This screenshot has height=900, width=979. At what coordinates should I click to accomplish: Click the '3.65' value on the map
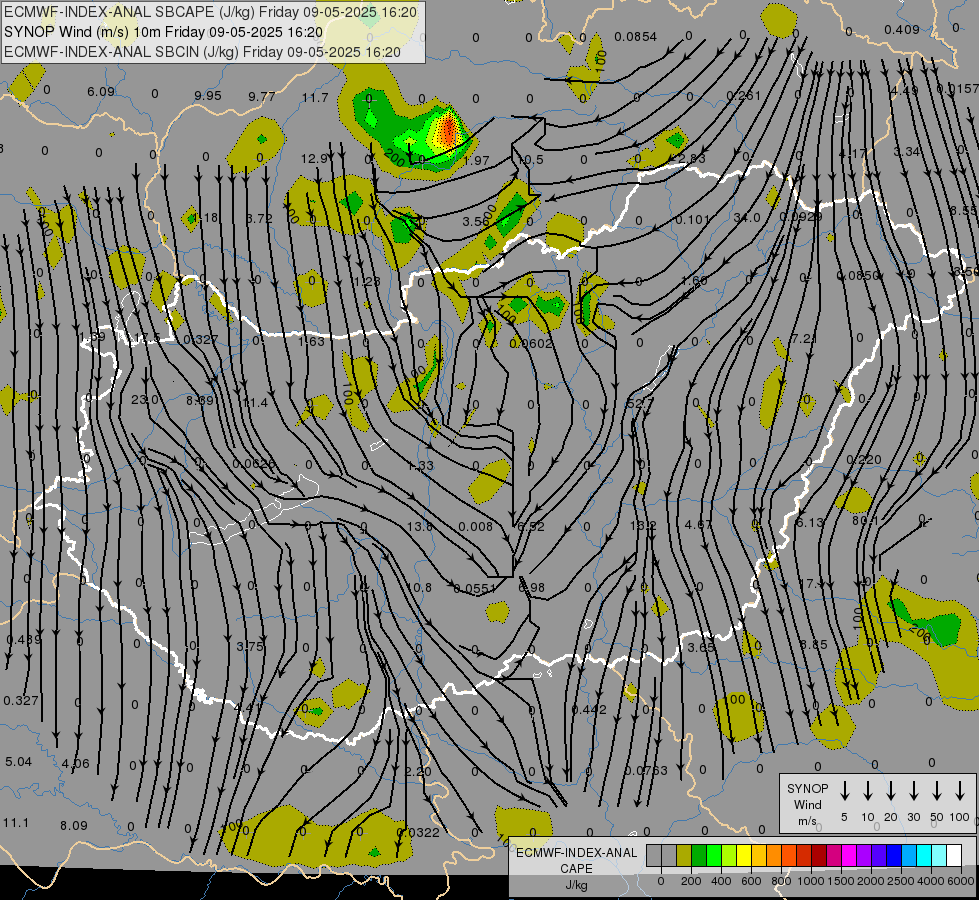(701, 648)
